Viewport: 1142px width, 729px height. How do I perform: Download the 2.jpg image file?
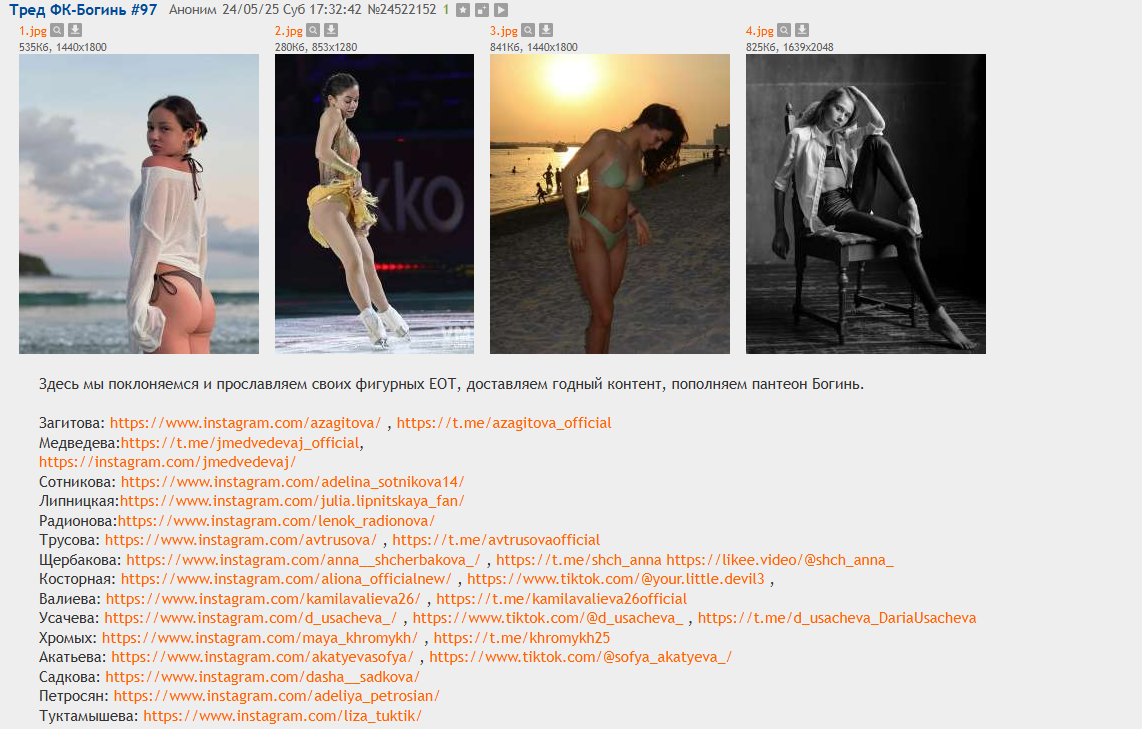pos(331,31)
